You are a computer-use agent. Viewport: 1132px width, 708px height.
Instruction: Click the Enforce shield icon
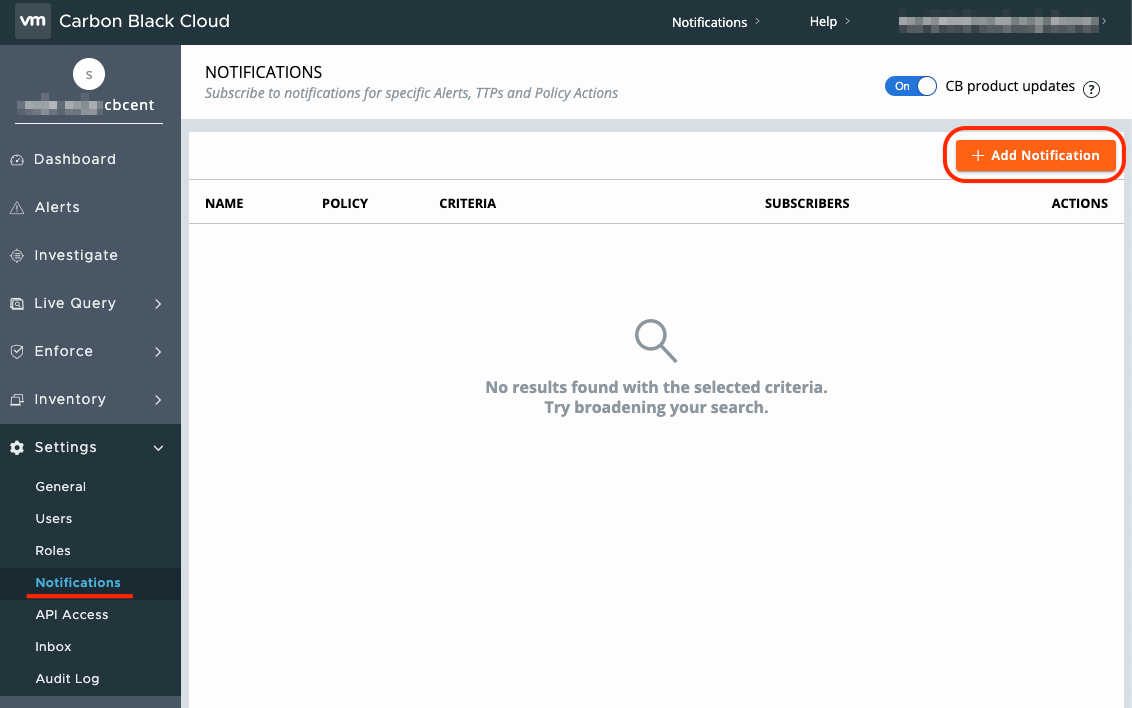coord(17,351)
